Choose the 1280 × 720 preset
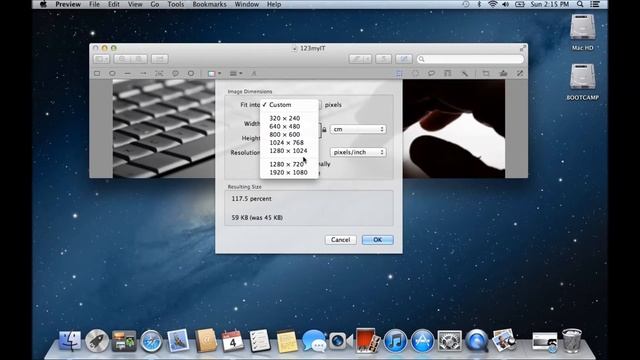This screenshot has height=360, width=640. tap(289, 164)
